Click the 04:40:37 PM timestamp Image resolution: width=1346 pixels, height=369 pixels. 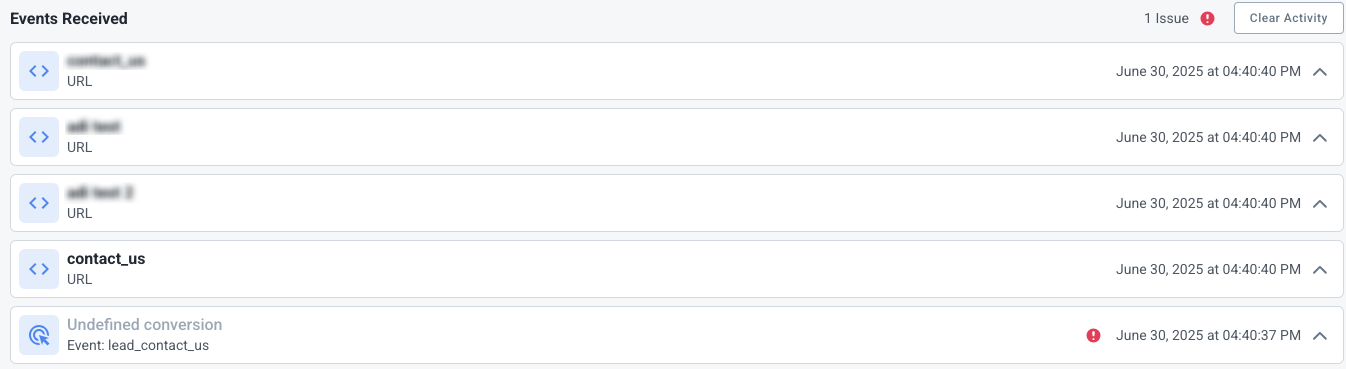coord(1208,335)
